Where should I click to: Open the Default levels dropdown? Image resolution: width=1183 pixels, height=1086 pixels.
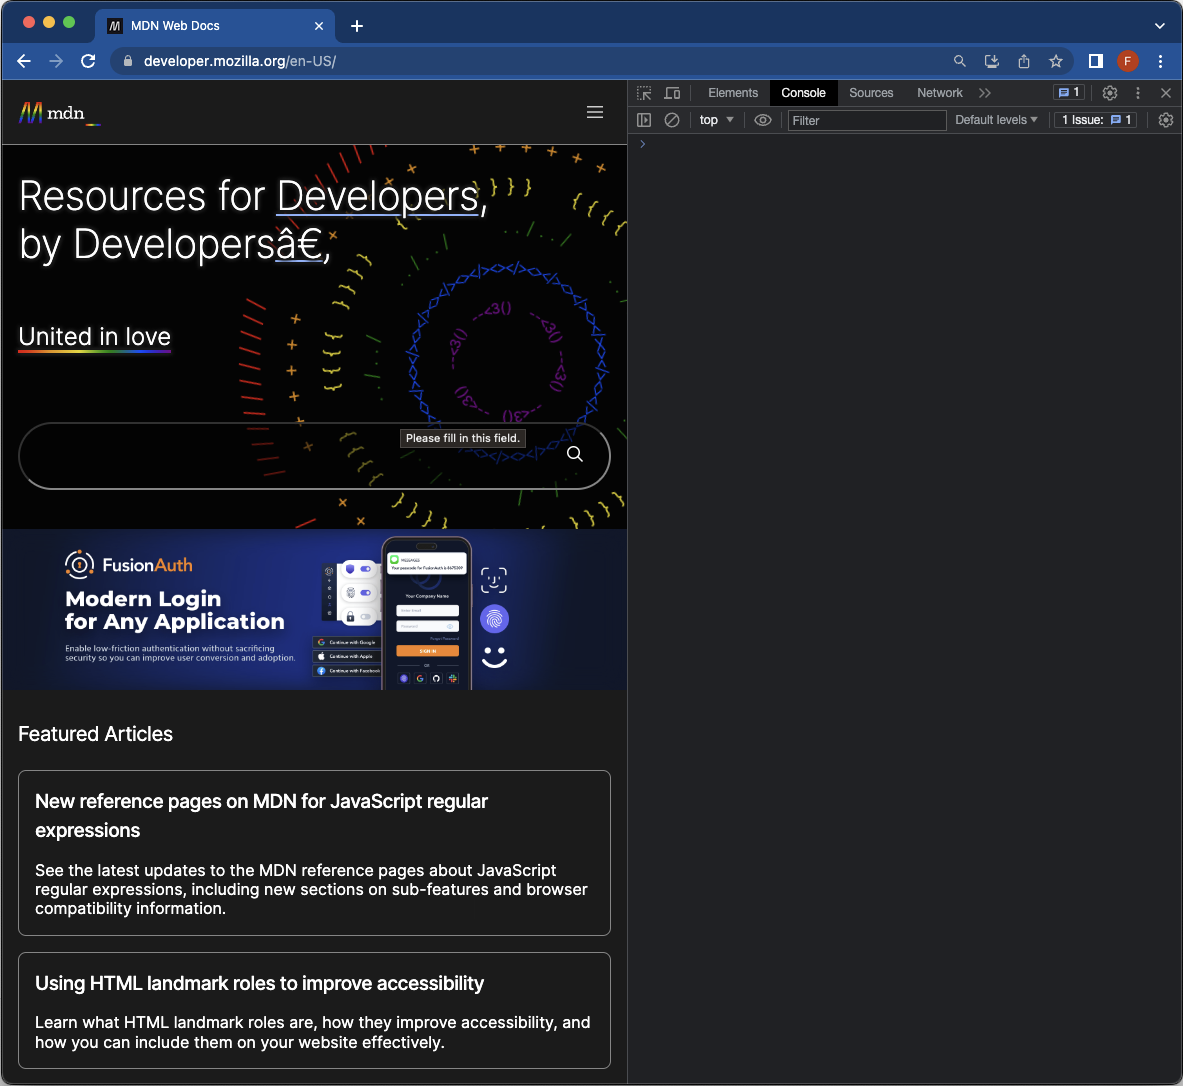[996, 120]
